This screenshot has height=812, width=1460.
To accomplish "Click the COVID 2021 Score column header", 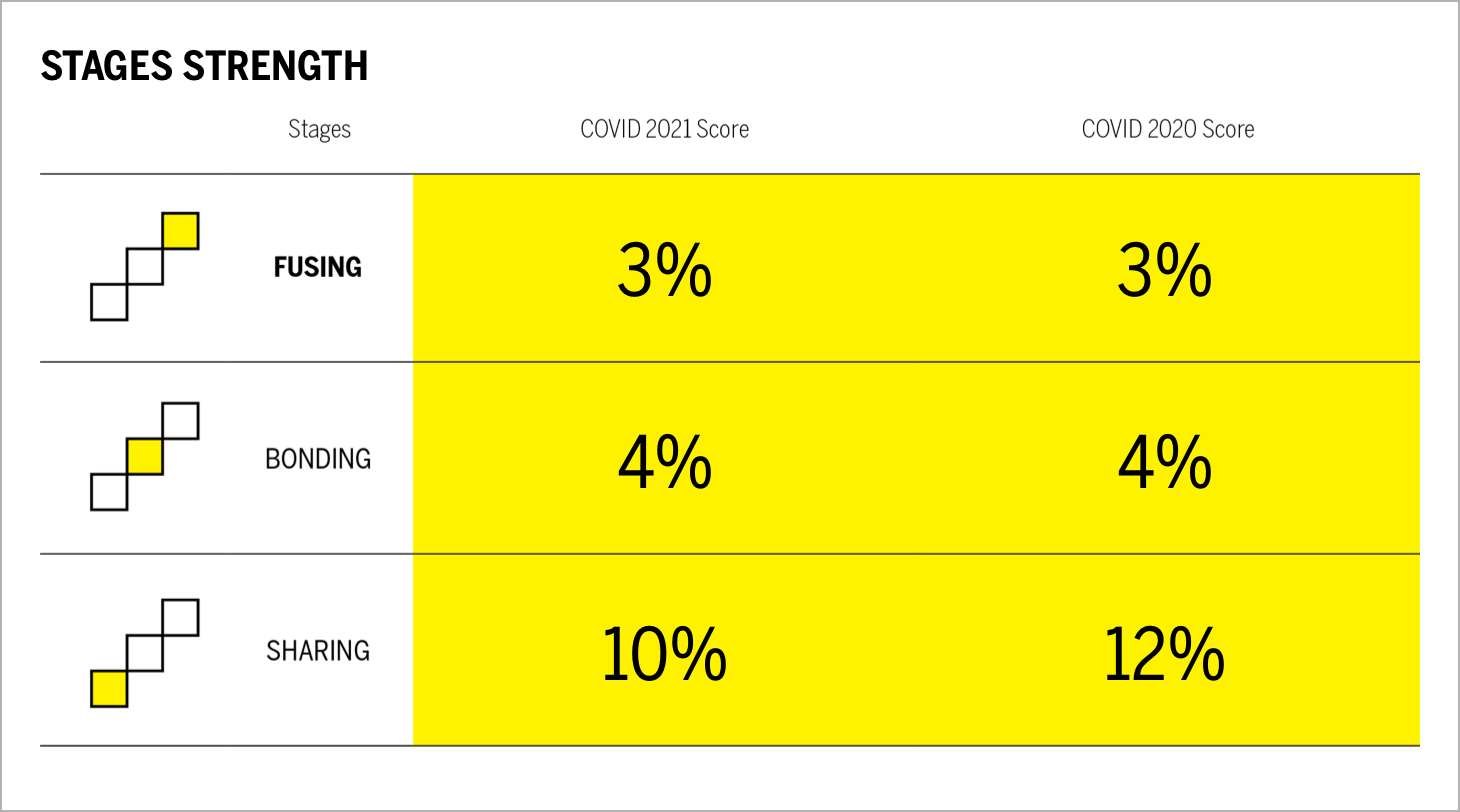I will coord(664,129).
